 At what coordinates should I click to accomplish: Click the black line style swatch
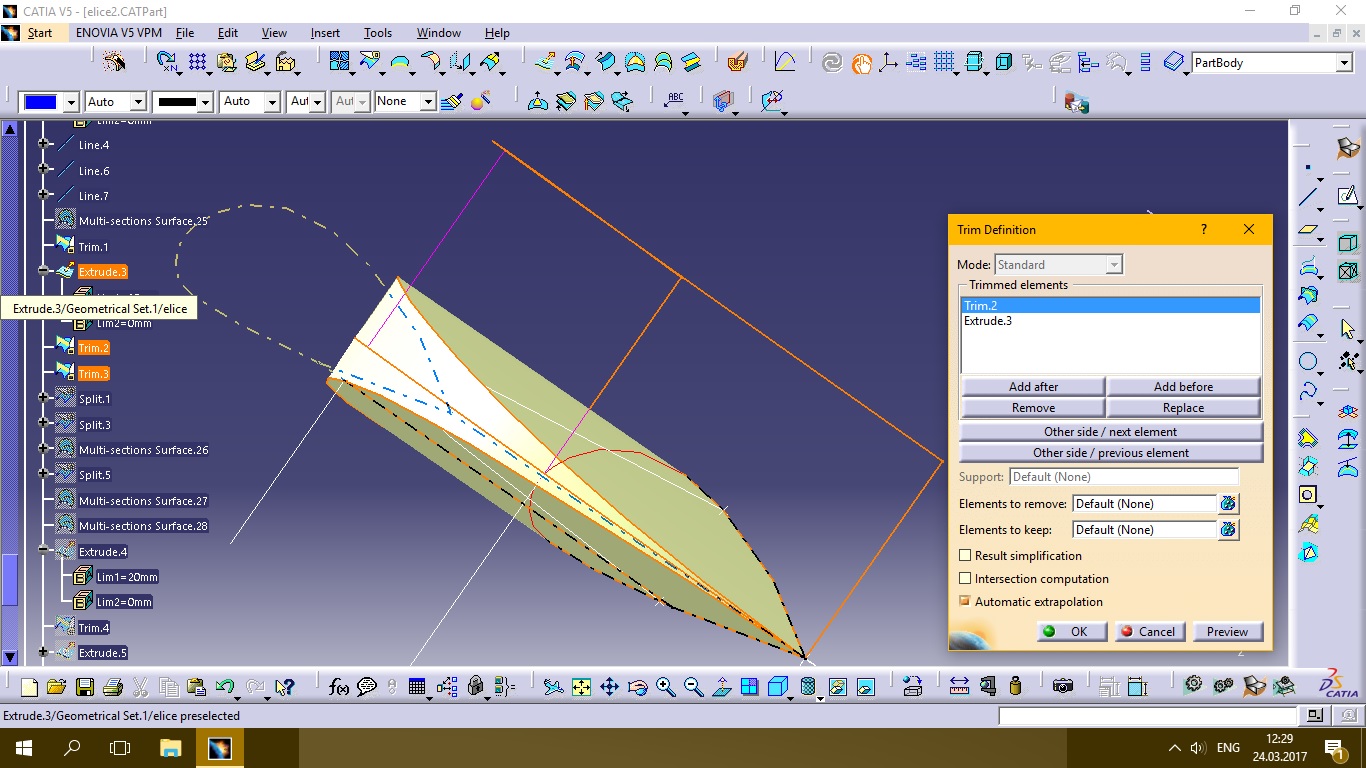(x=176, y=102)
